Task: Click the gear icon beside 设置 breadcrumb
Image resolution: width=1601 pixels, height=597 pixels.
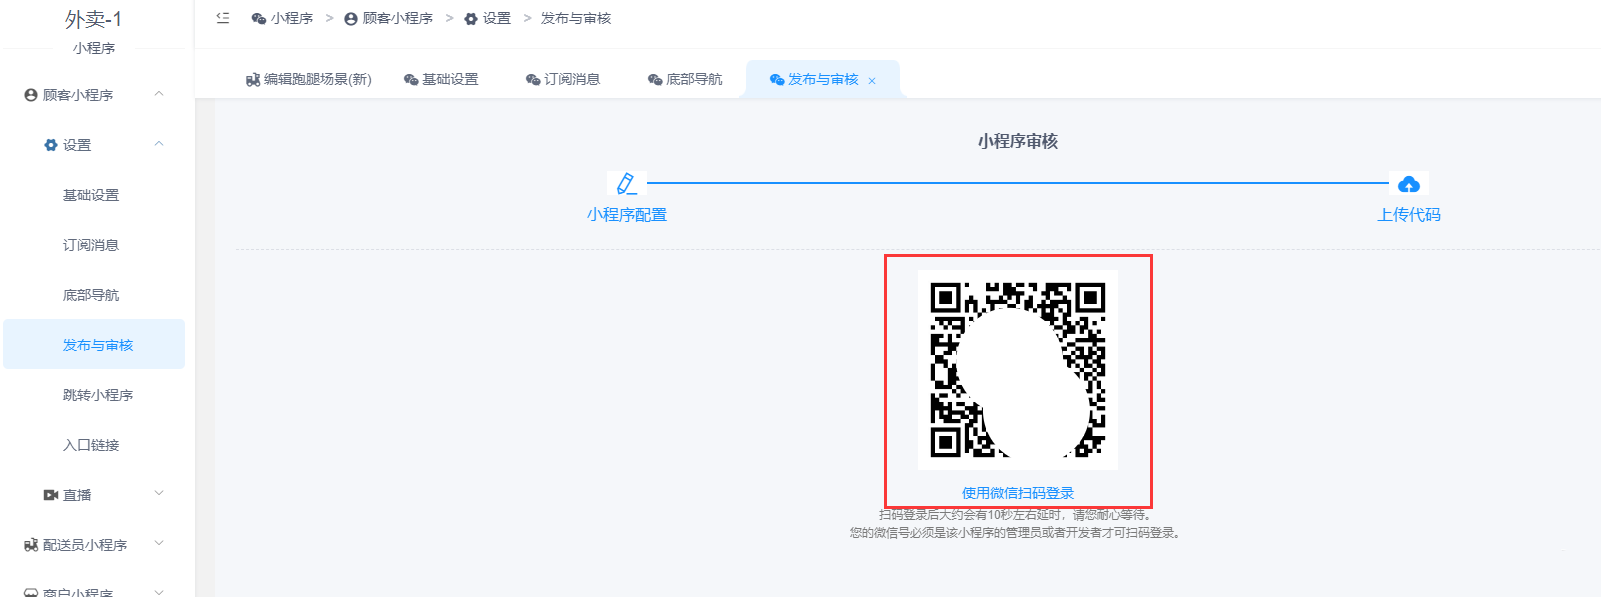Action: (471, 19)
